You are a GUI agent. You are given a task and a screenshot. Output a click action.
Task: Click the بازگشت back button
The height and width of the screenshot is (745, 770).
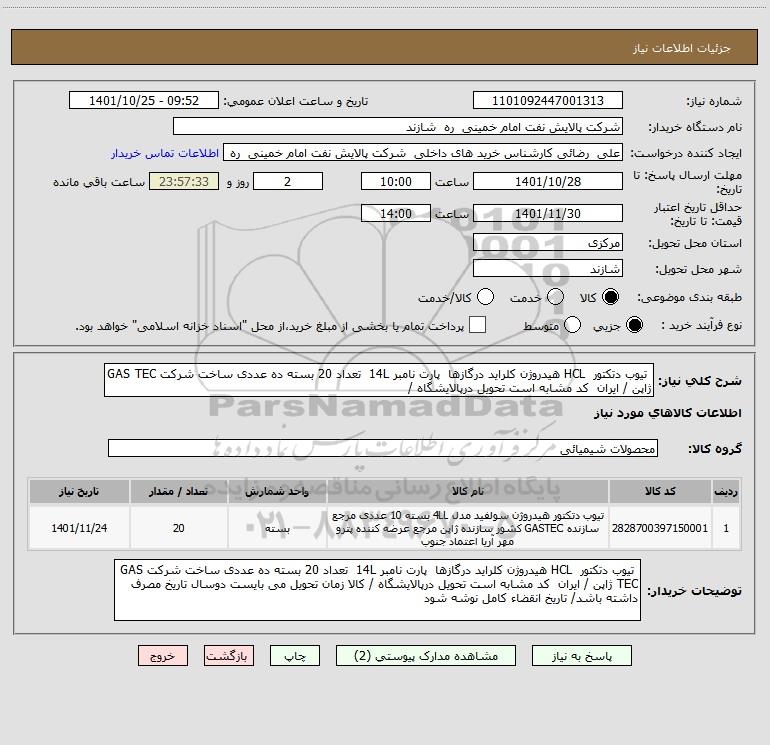click(229, 656)
